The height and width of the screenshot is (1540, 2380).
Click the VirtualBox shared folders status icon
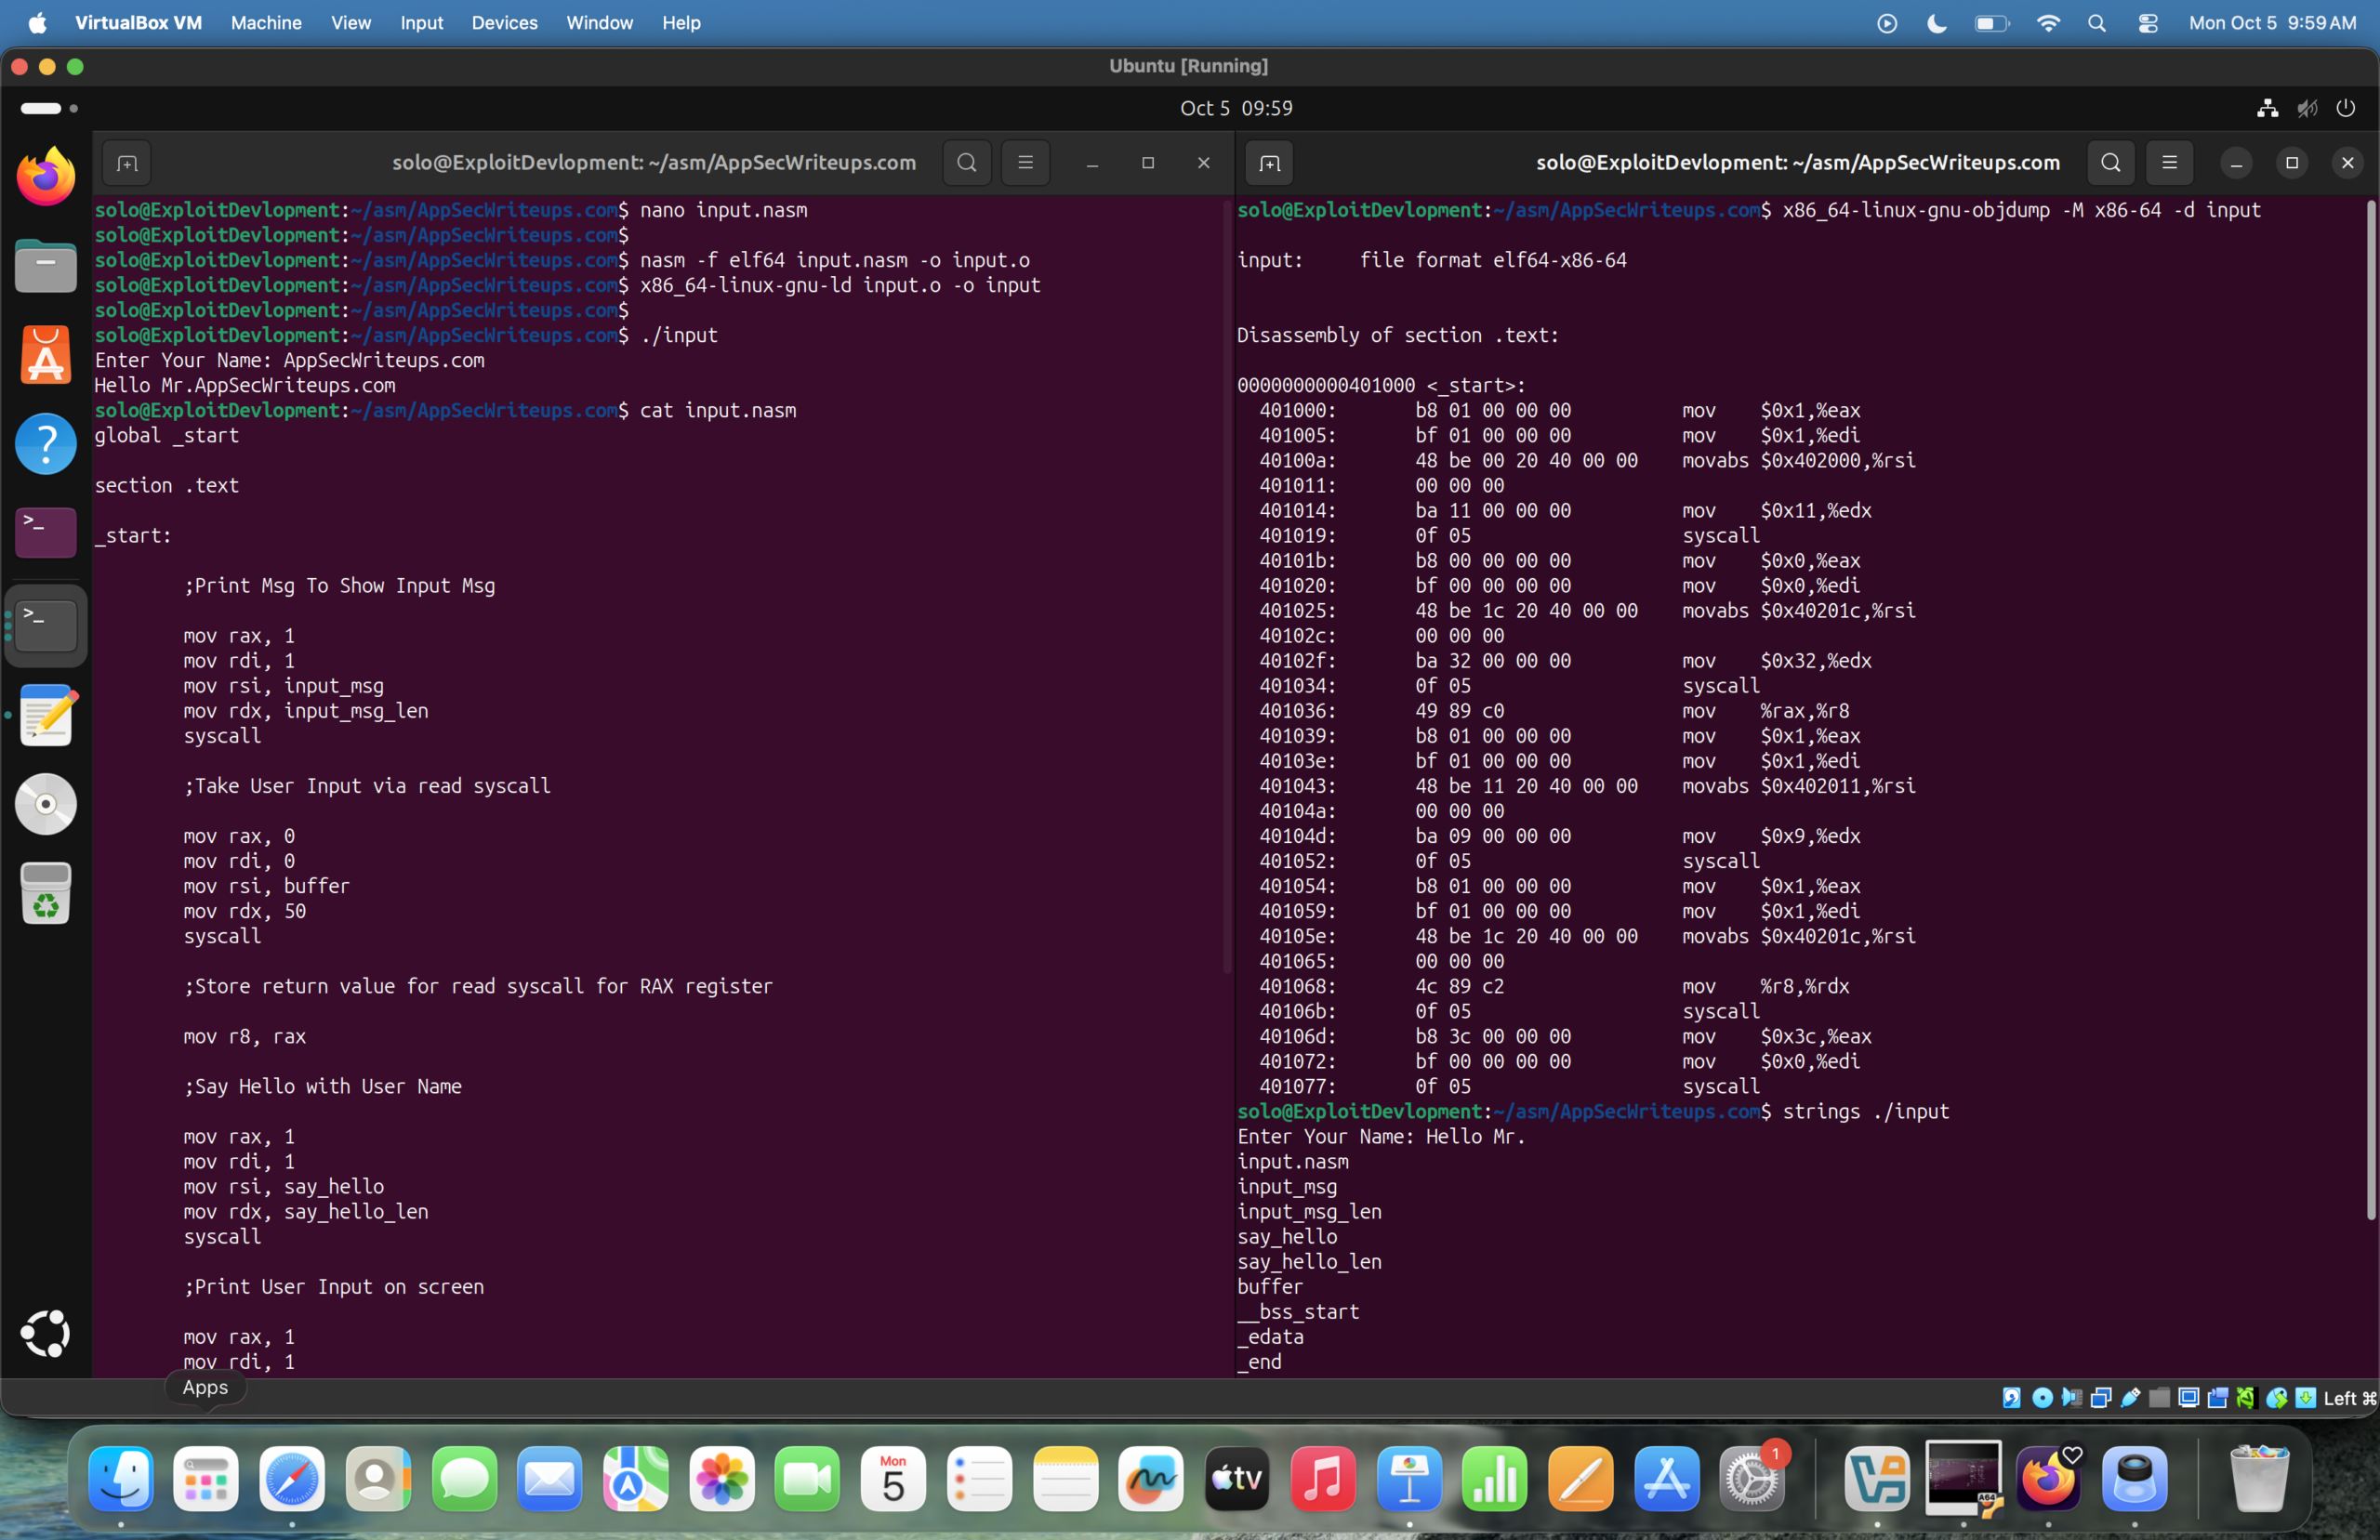[2158, 1398]
